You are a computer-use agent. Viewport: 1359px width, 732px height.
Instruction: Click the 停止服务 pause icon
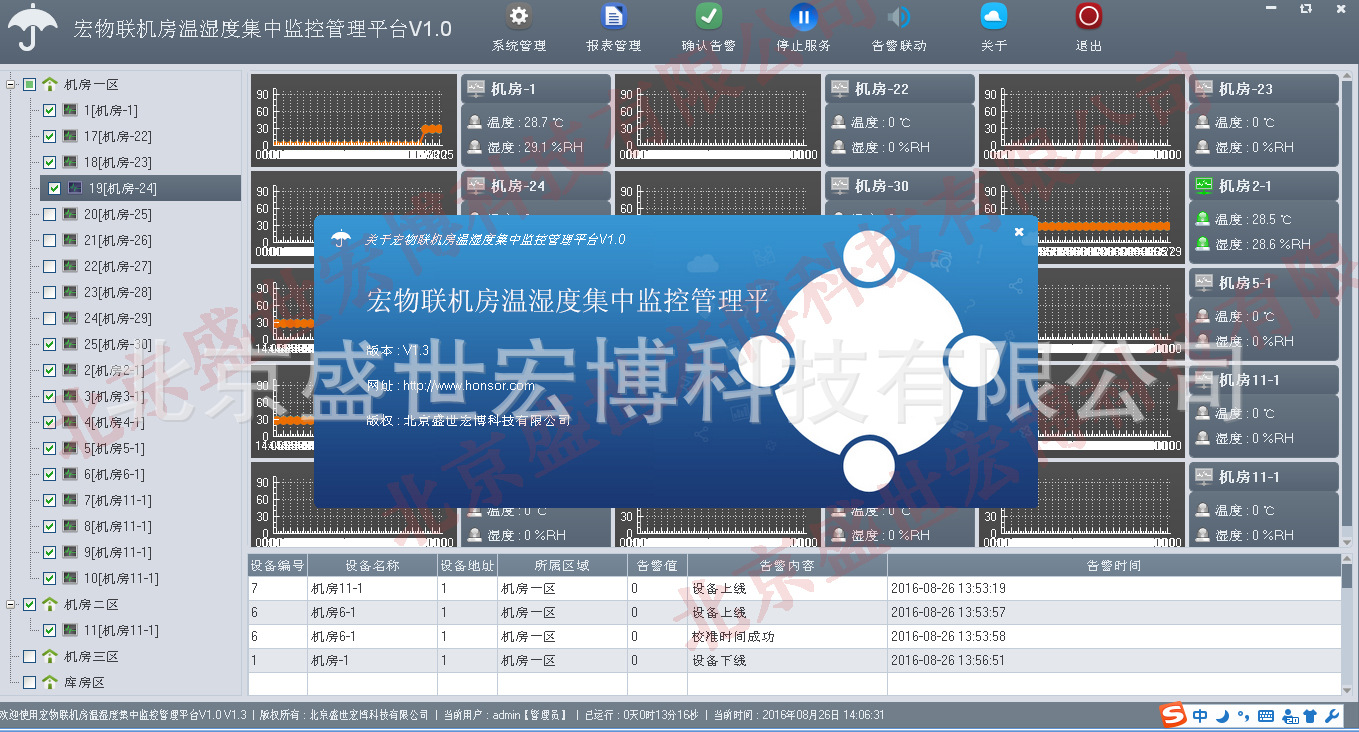click(x=804, y=16)
